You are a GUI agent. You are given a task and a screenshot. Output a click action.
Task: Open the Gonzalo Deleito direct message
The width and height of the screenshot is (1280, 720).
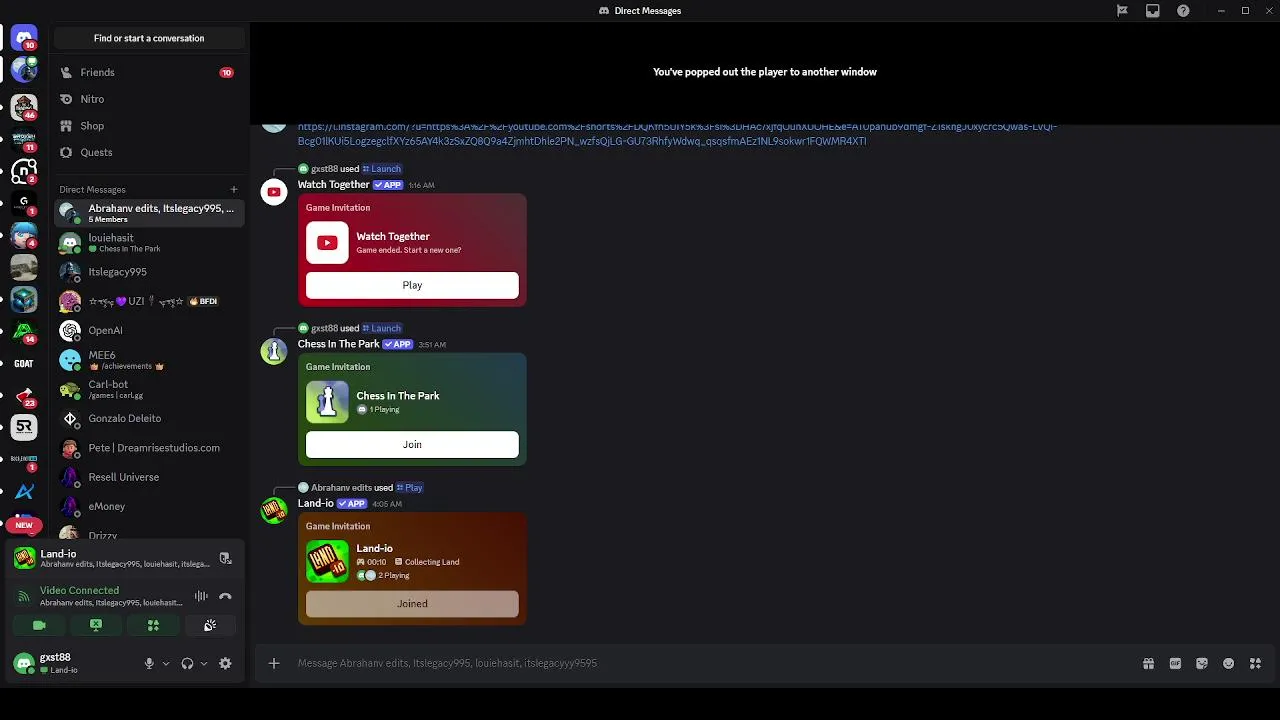point(149,418)
